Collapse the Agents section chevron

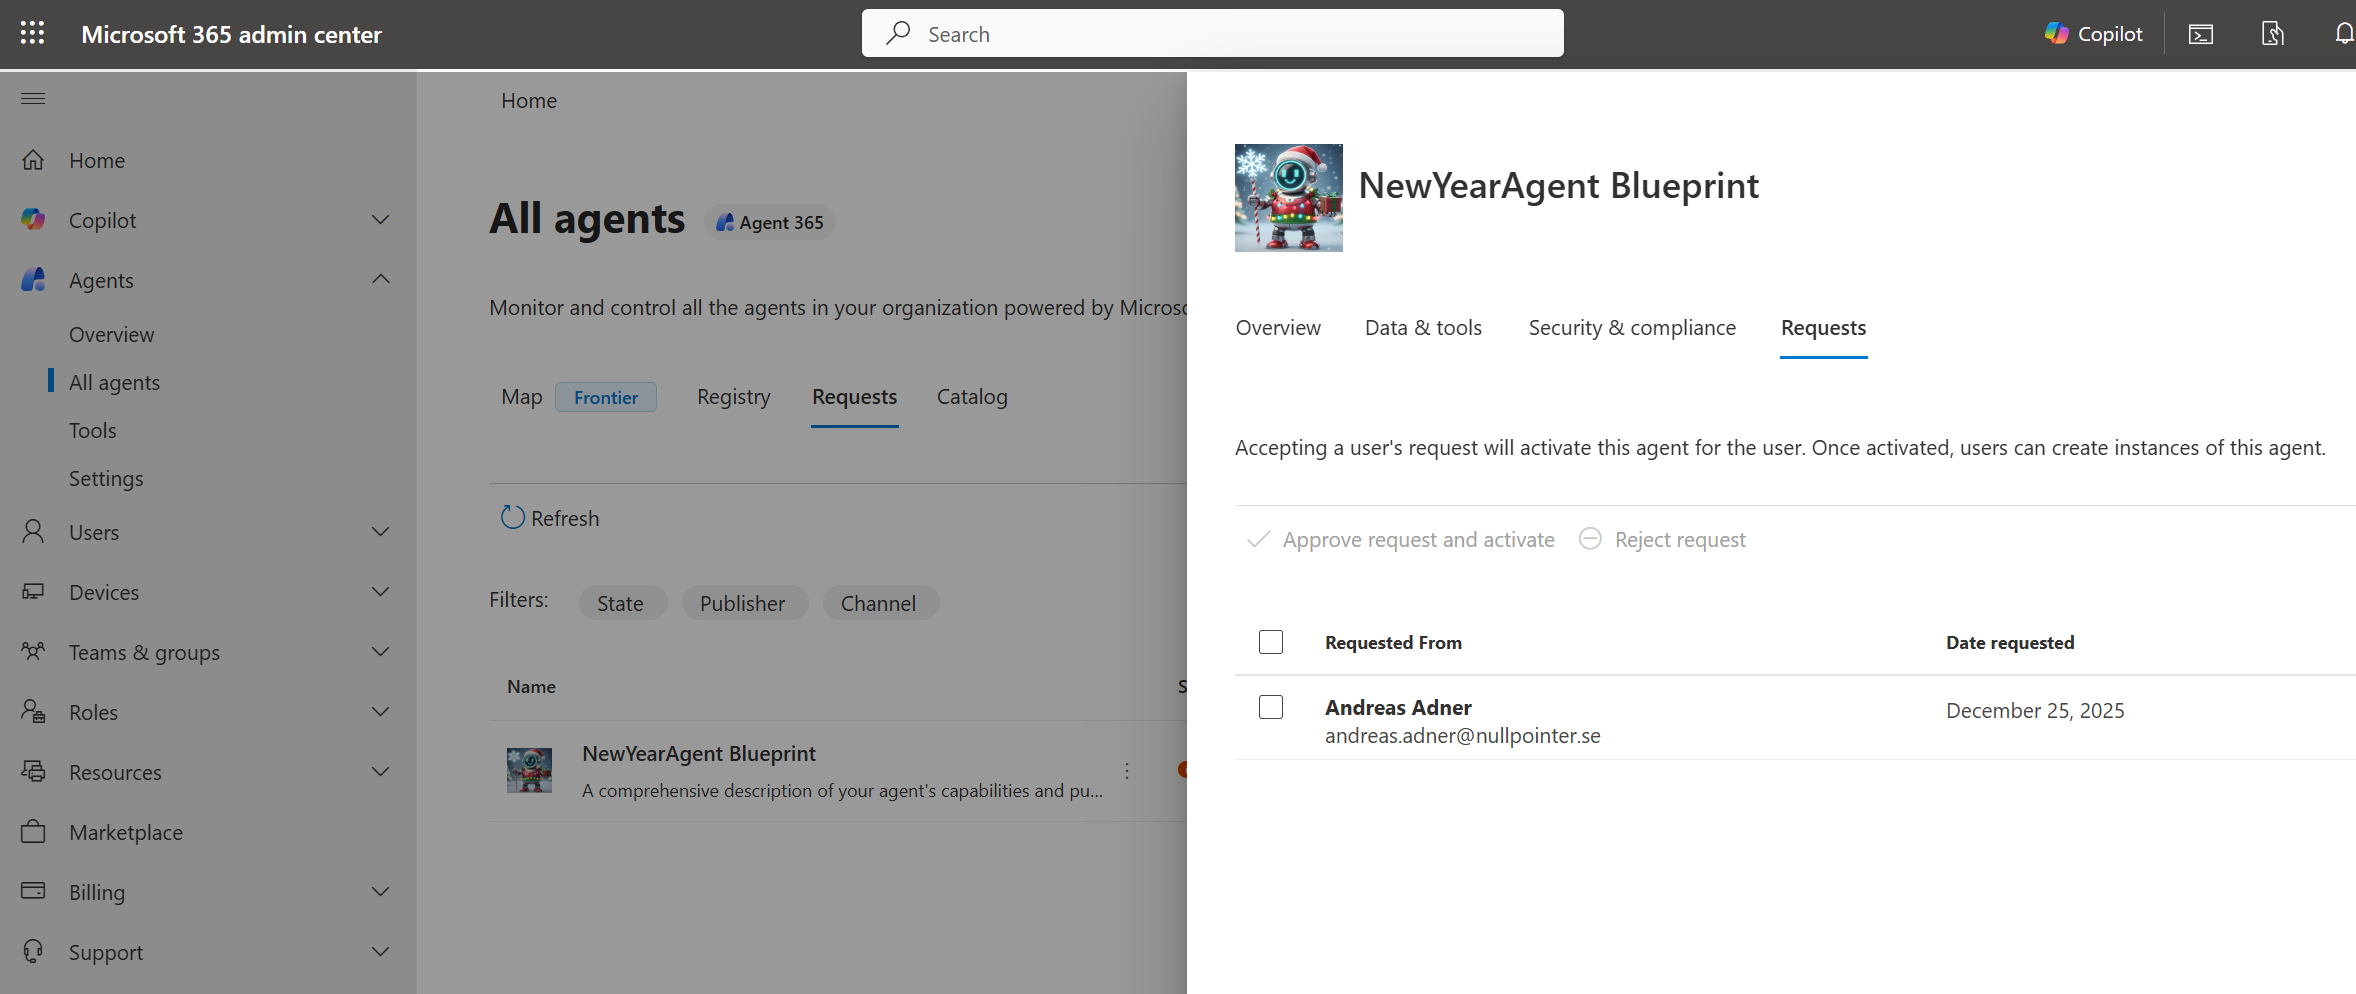point(380,279)
